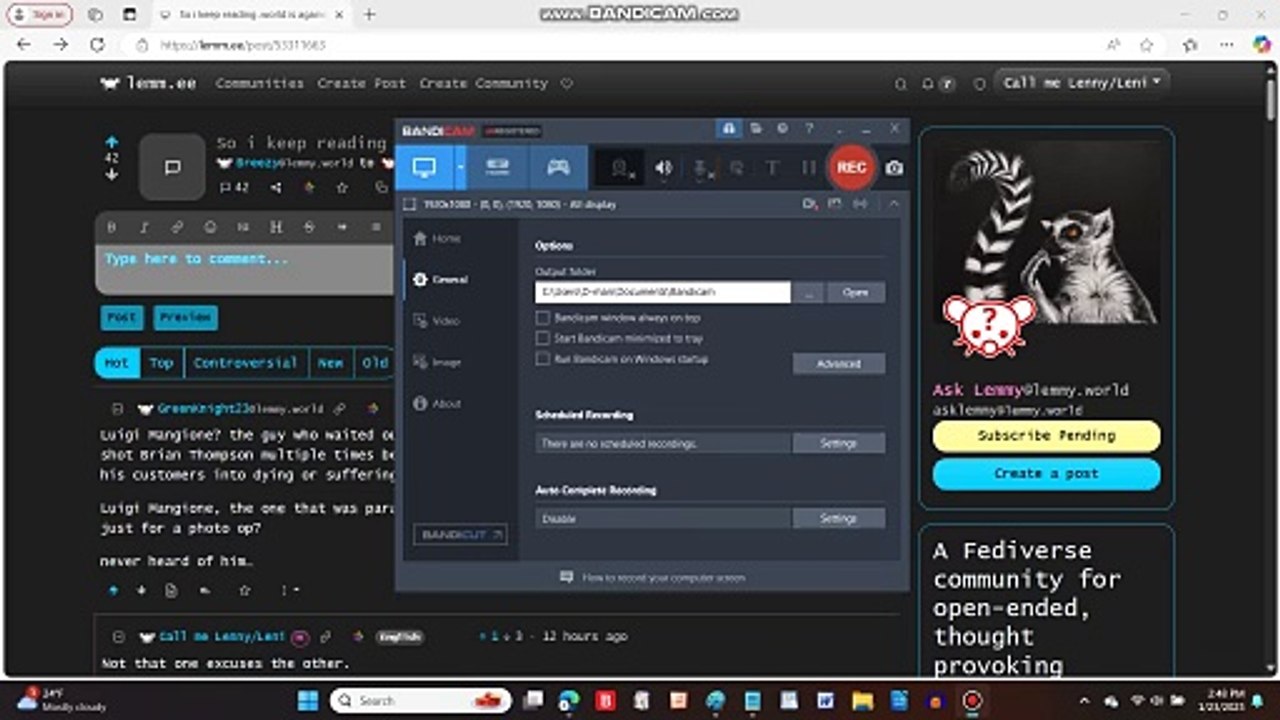
Task: Select Bandicam screen recording mode
Action: click(x=424, y=167)
